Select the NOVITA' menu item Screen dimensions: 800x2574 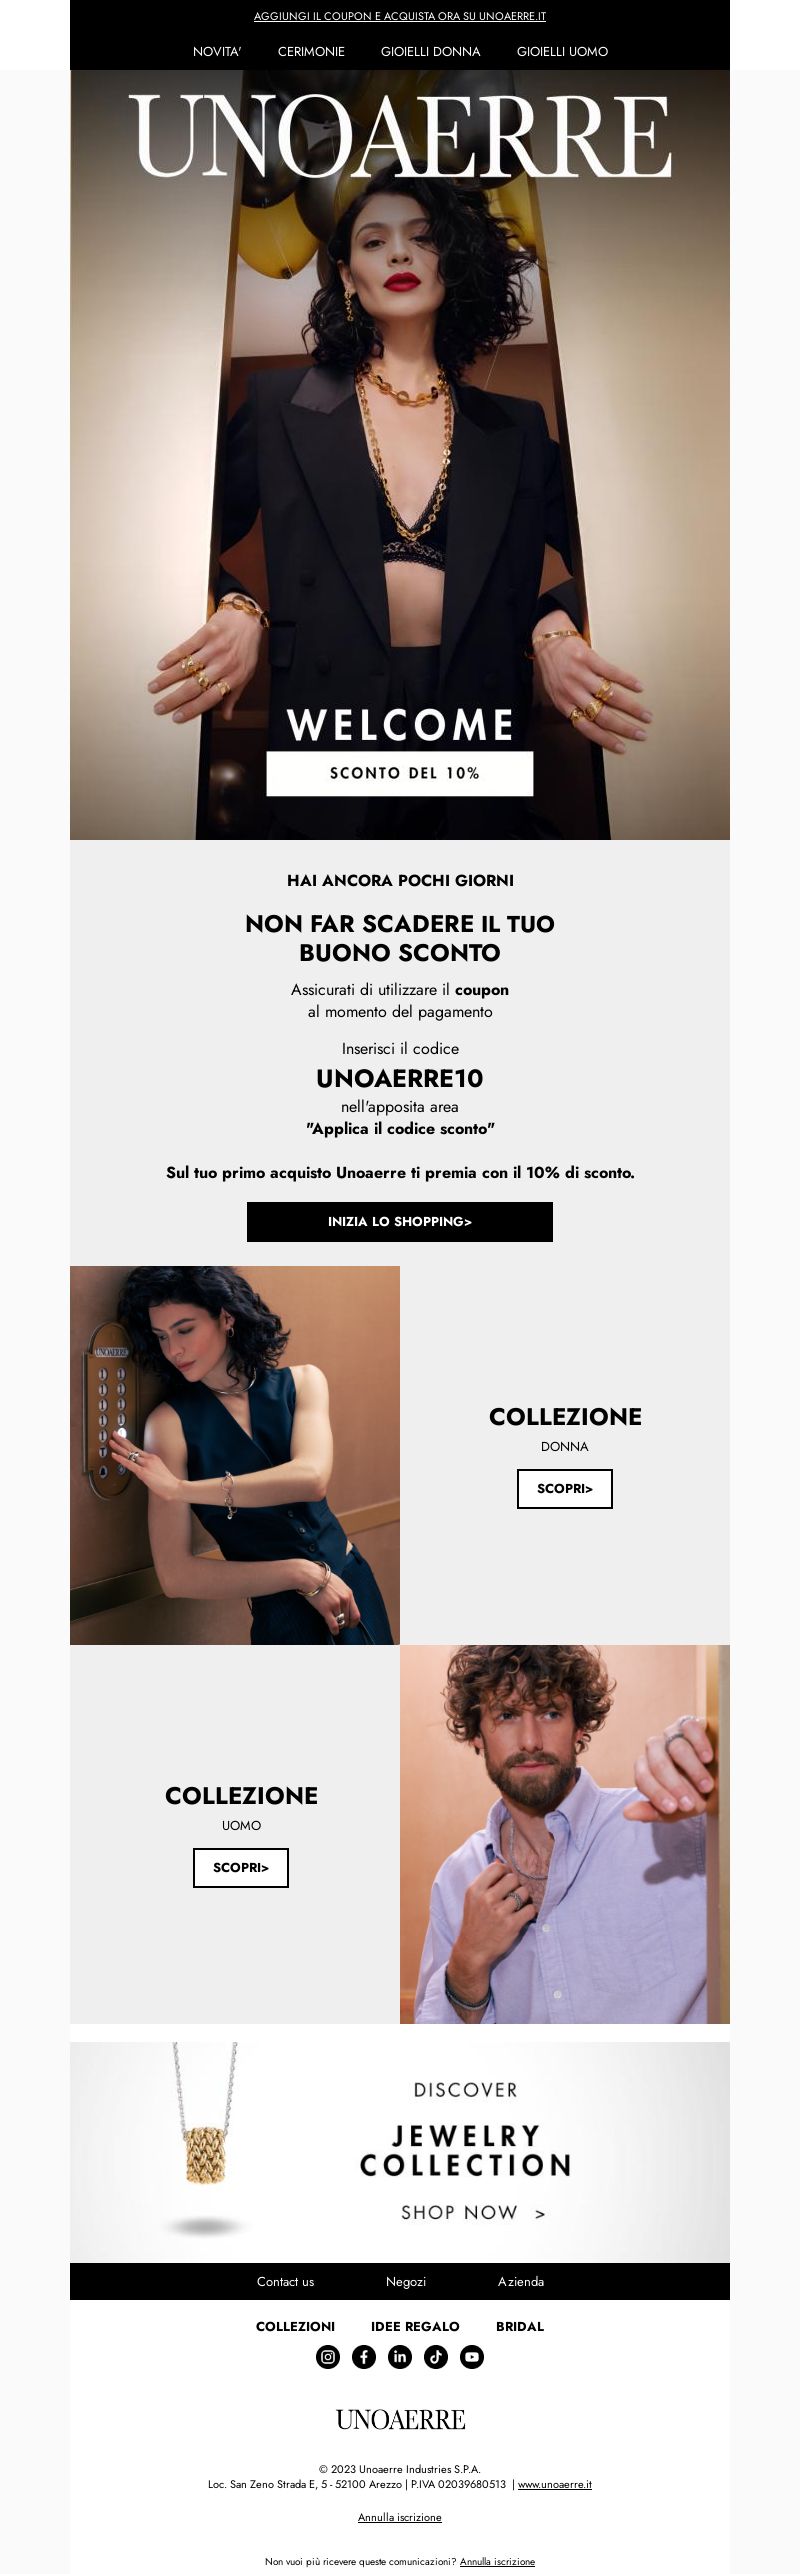pos(217,51)
